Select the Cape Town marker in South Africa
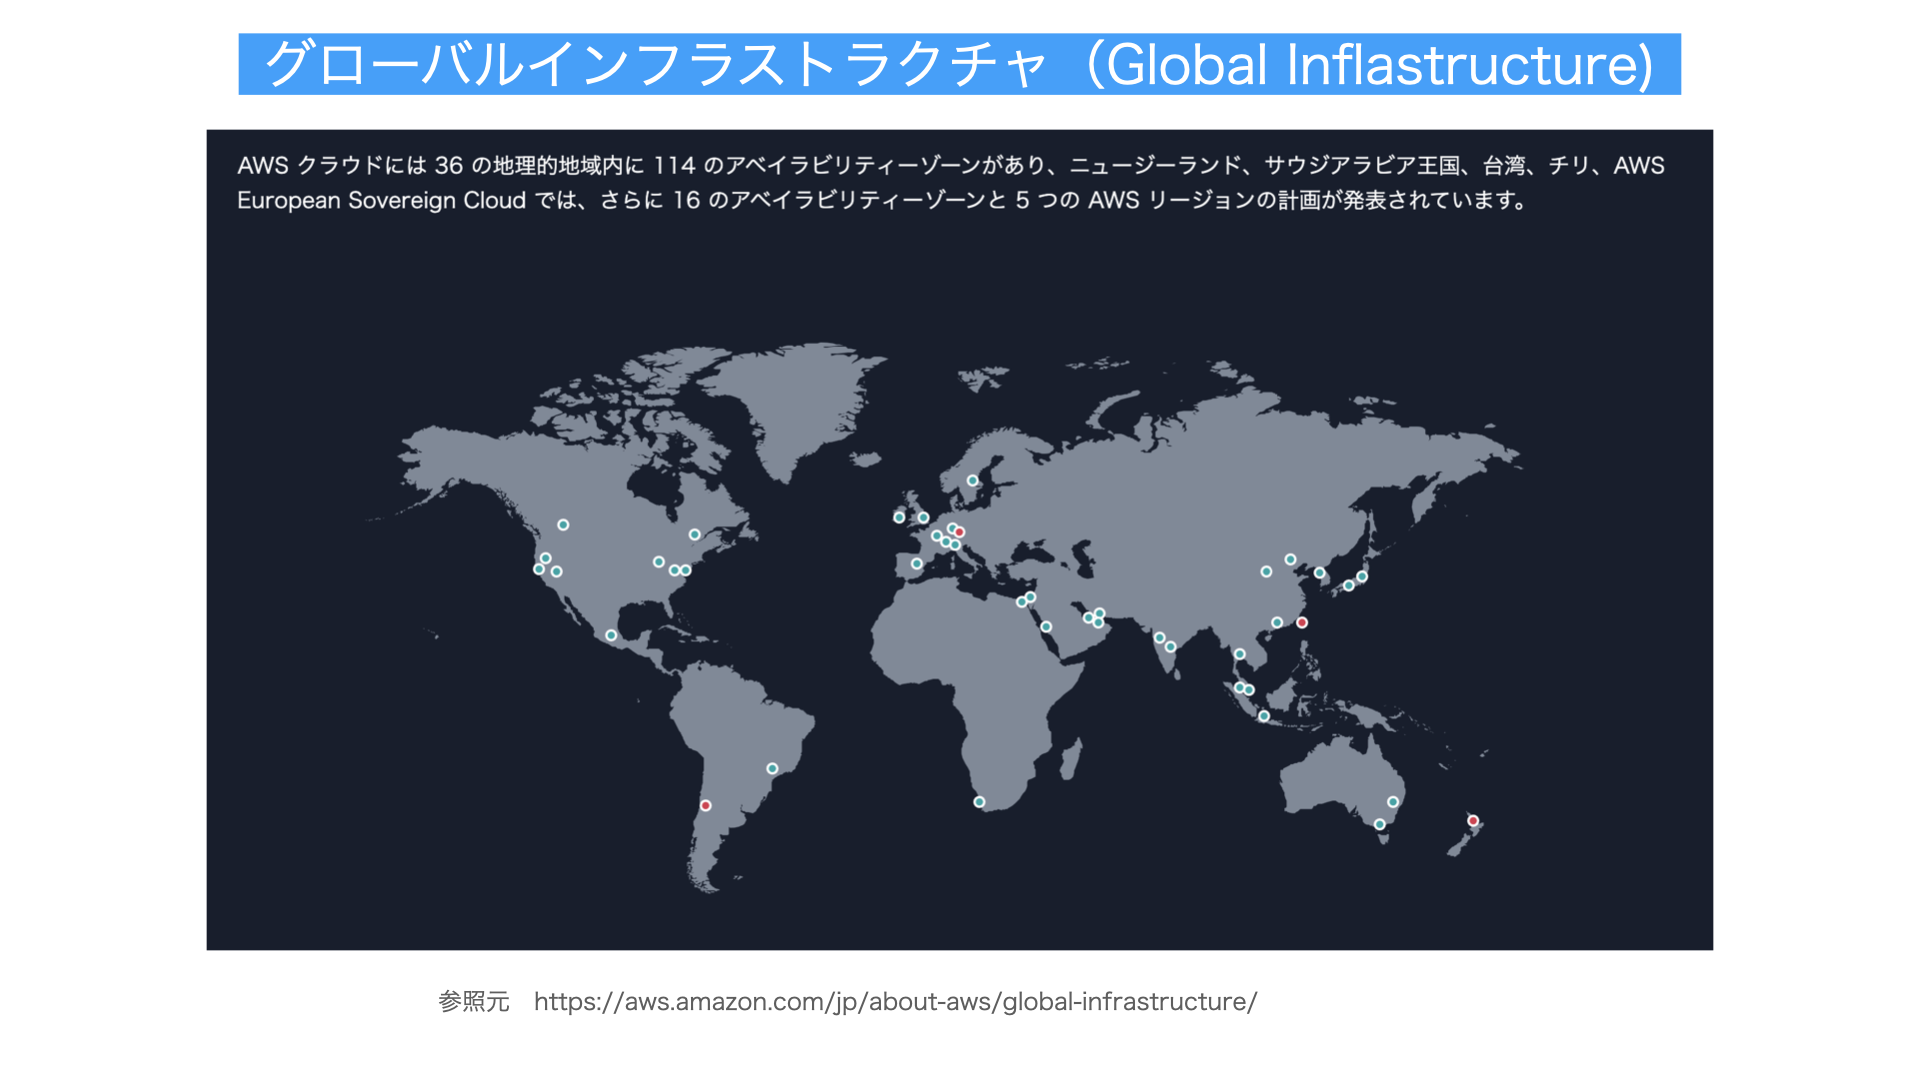This screenshot has height=1080, width=1920. (x=979, y=802)
